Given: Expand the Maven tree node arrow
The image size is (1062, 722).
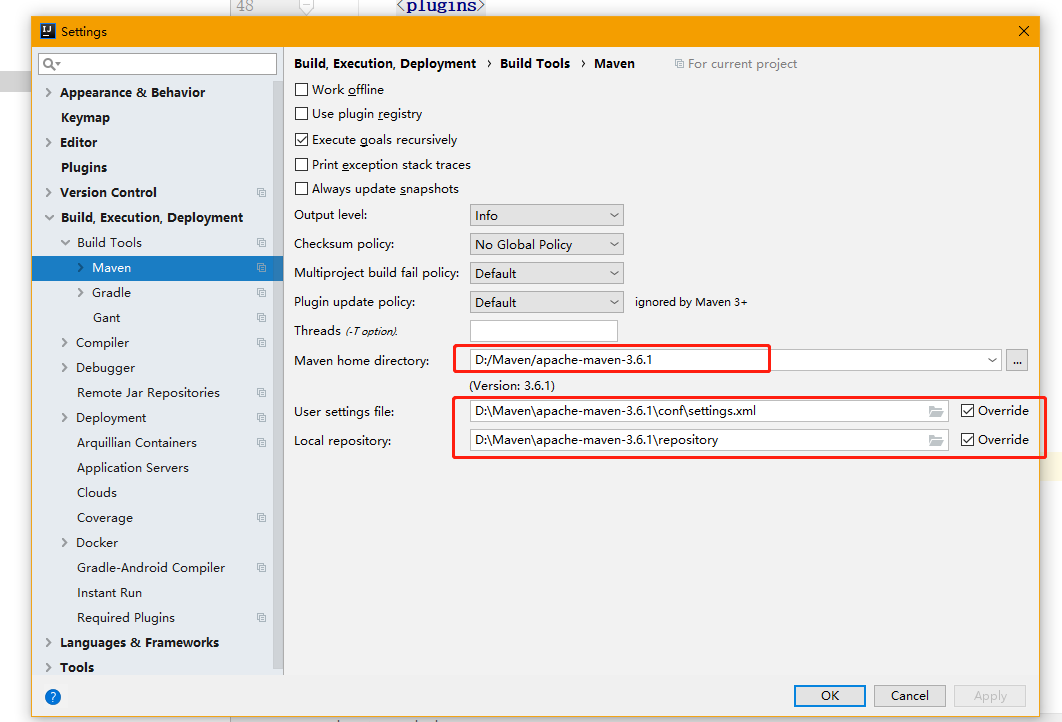Looking at the screenshot, I should pos(80,268).
